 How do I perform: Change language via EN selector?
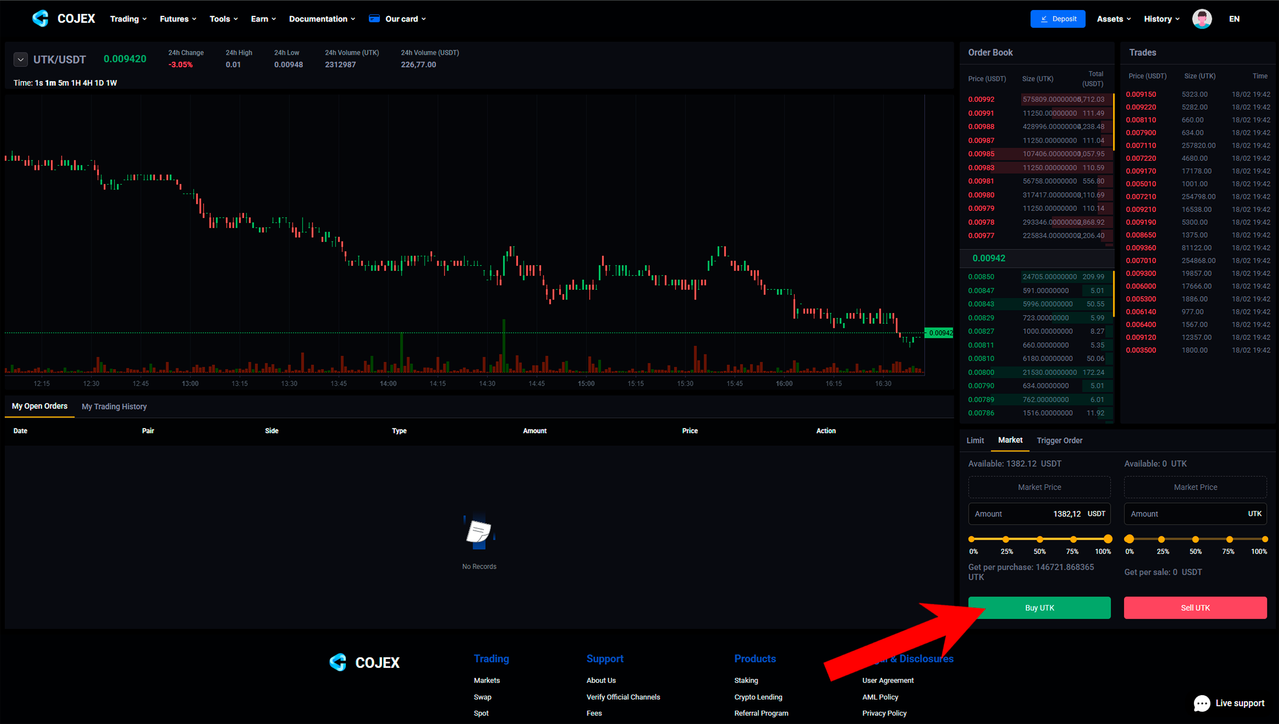coord(1234,19)
